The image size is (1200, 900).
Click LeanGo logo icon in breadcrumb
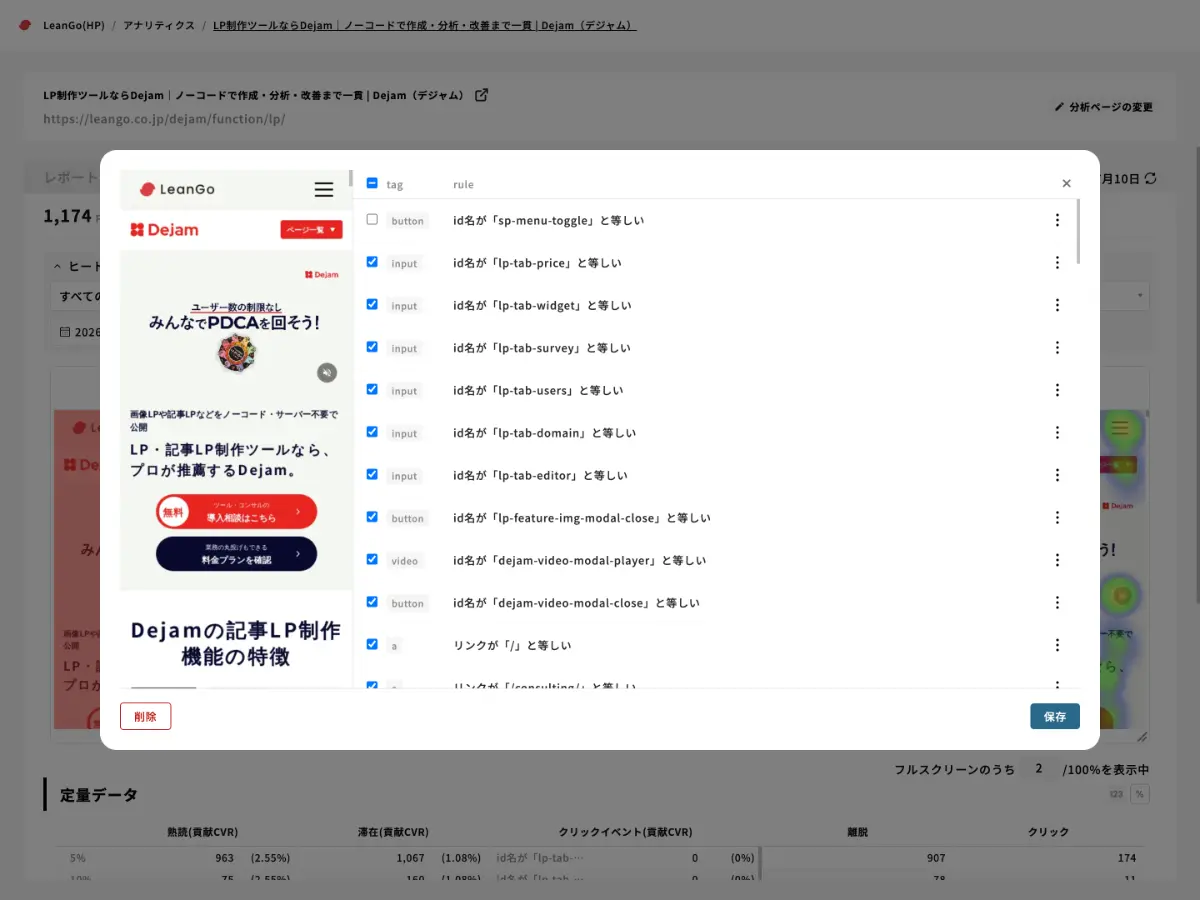[x=25, y=25]
